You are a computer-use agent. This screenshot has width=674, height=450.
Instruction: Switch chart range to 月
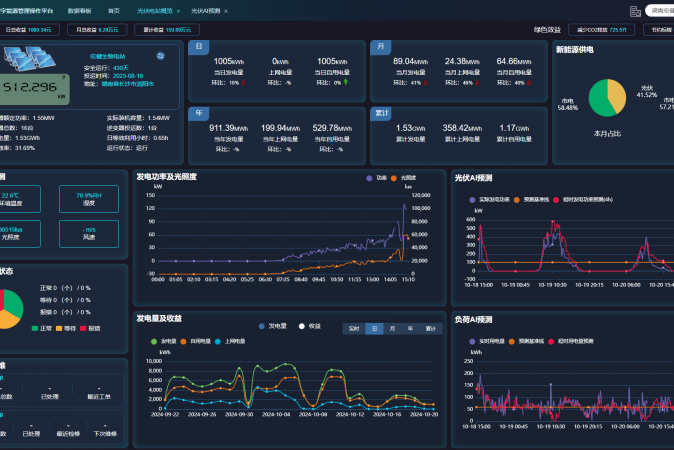[x=391, y=328]
